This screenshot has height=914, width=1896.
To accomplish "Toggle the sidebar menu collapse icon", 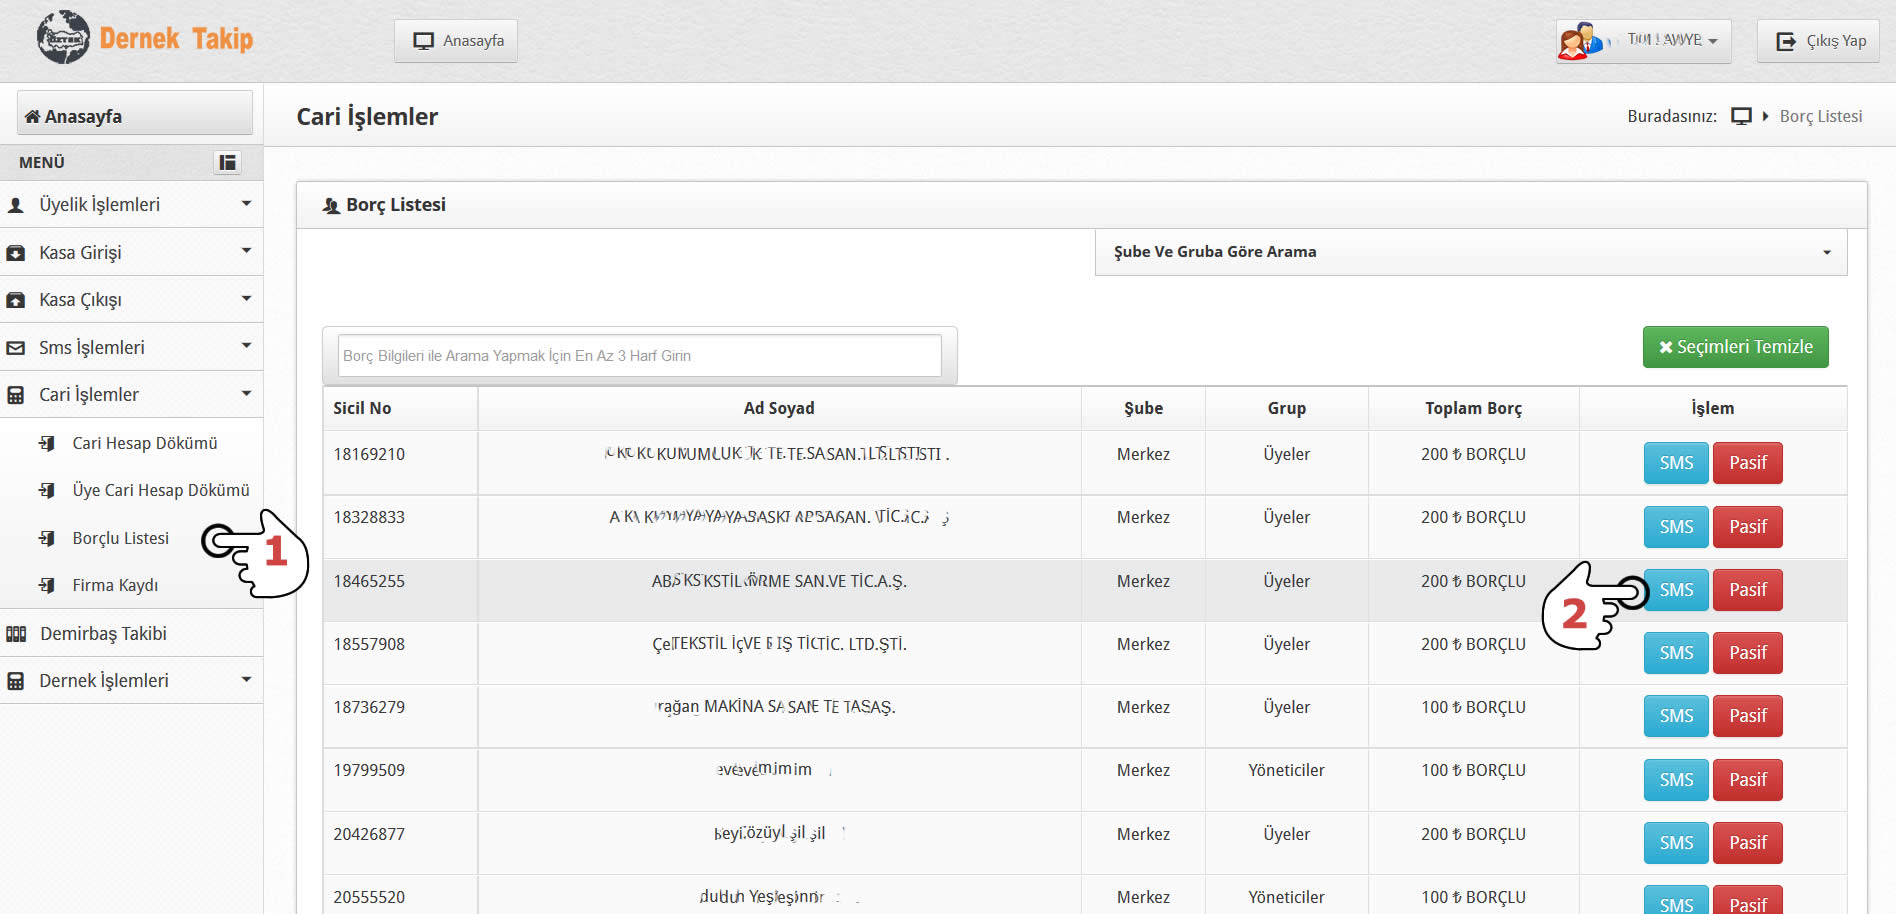I will pos(228,162).
